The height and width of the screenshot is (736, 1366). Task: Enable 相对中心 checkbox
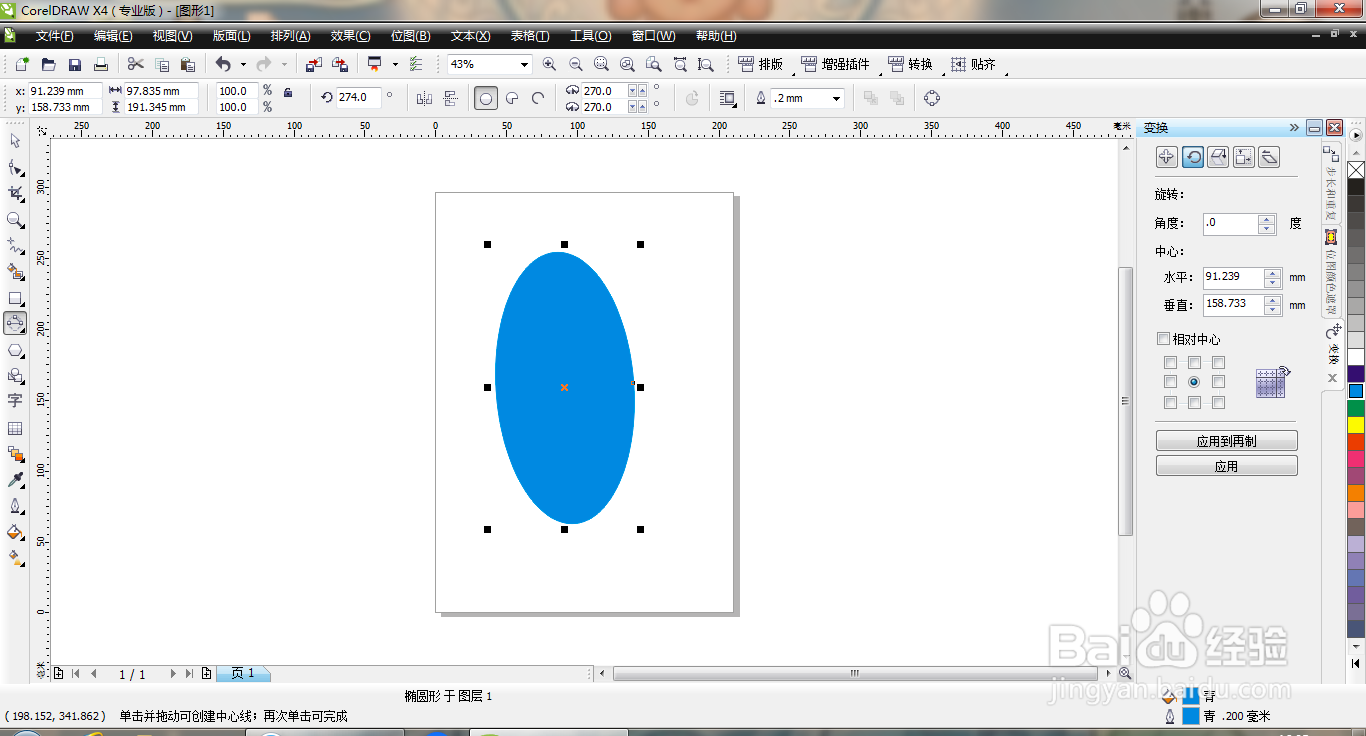pos(1163,339)
